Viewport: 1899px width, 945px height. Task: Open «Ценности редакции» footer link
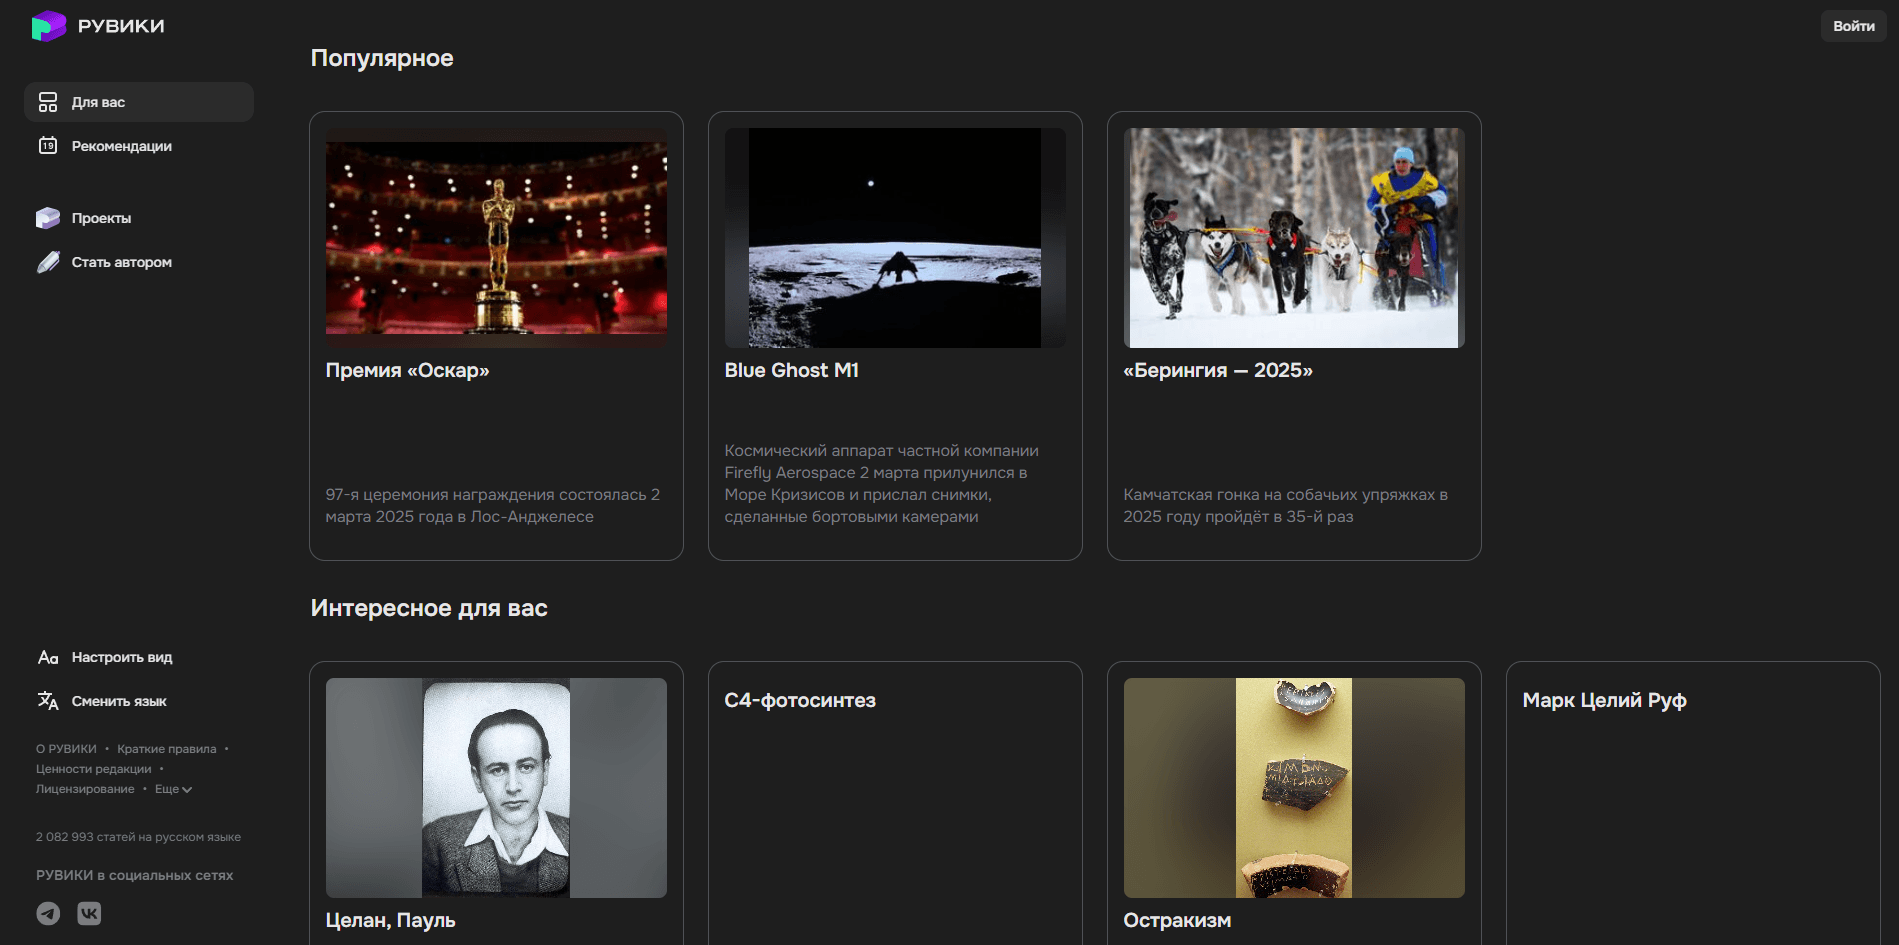point(94,769)
